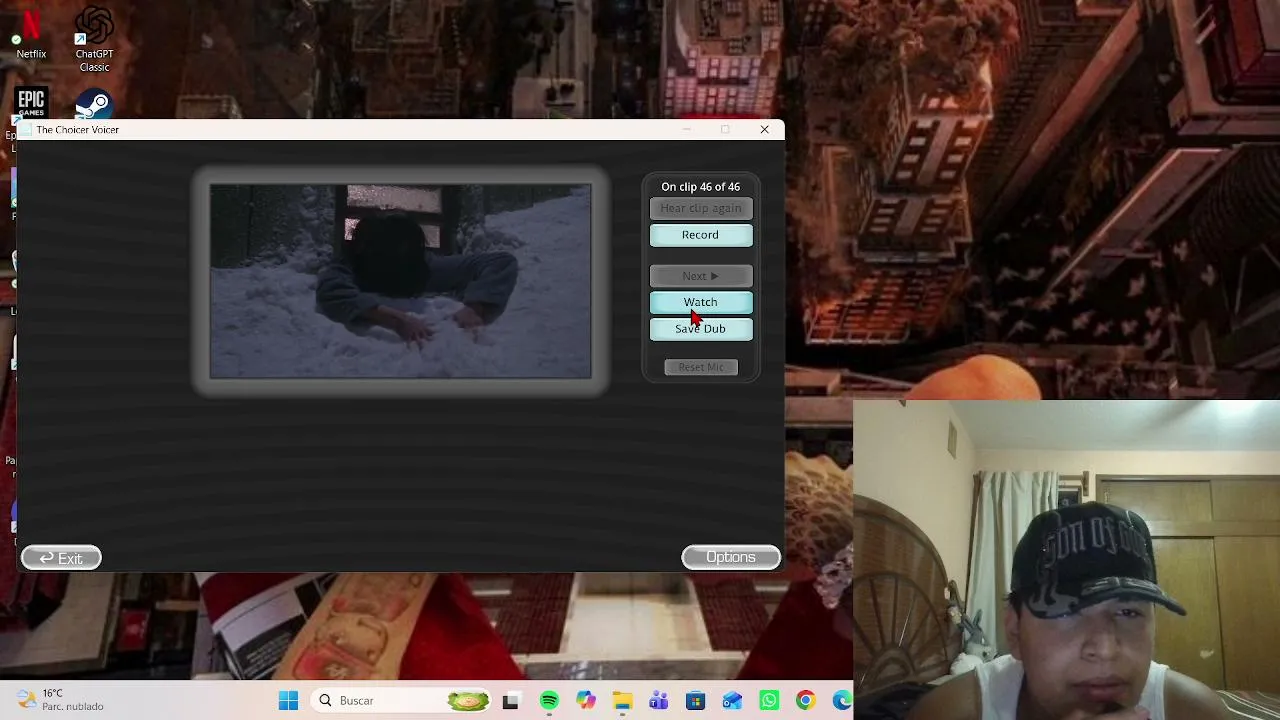The width and height of the screenshot is (1280, 720).
Task: Open Microsoft Edge from the taskbar
Action: (842, 701)
